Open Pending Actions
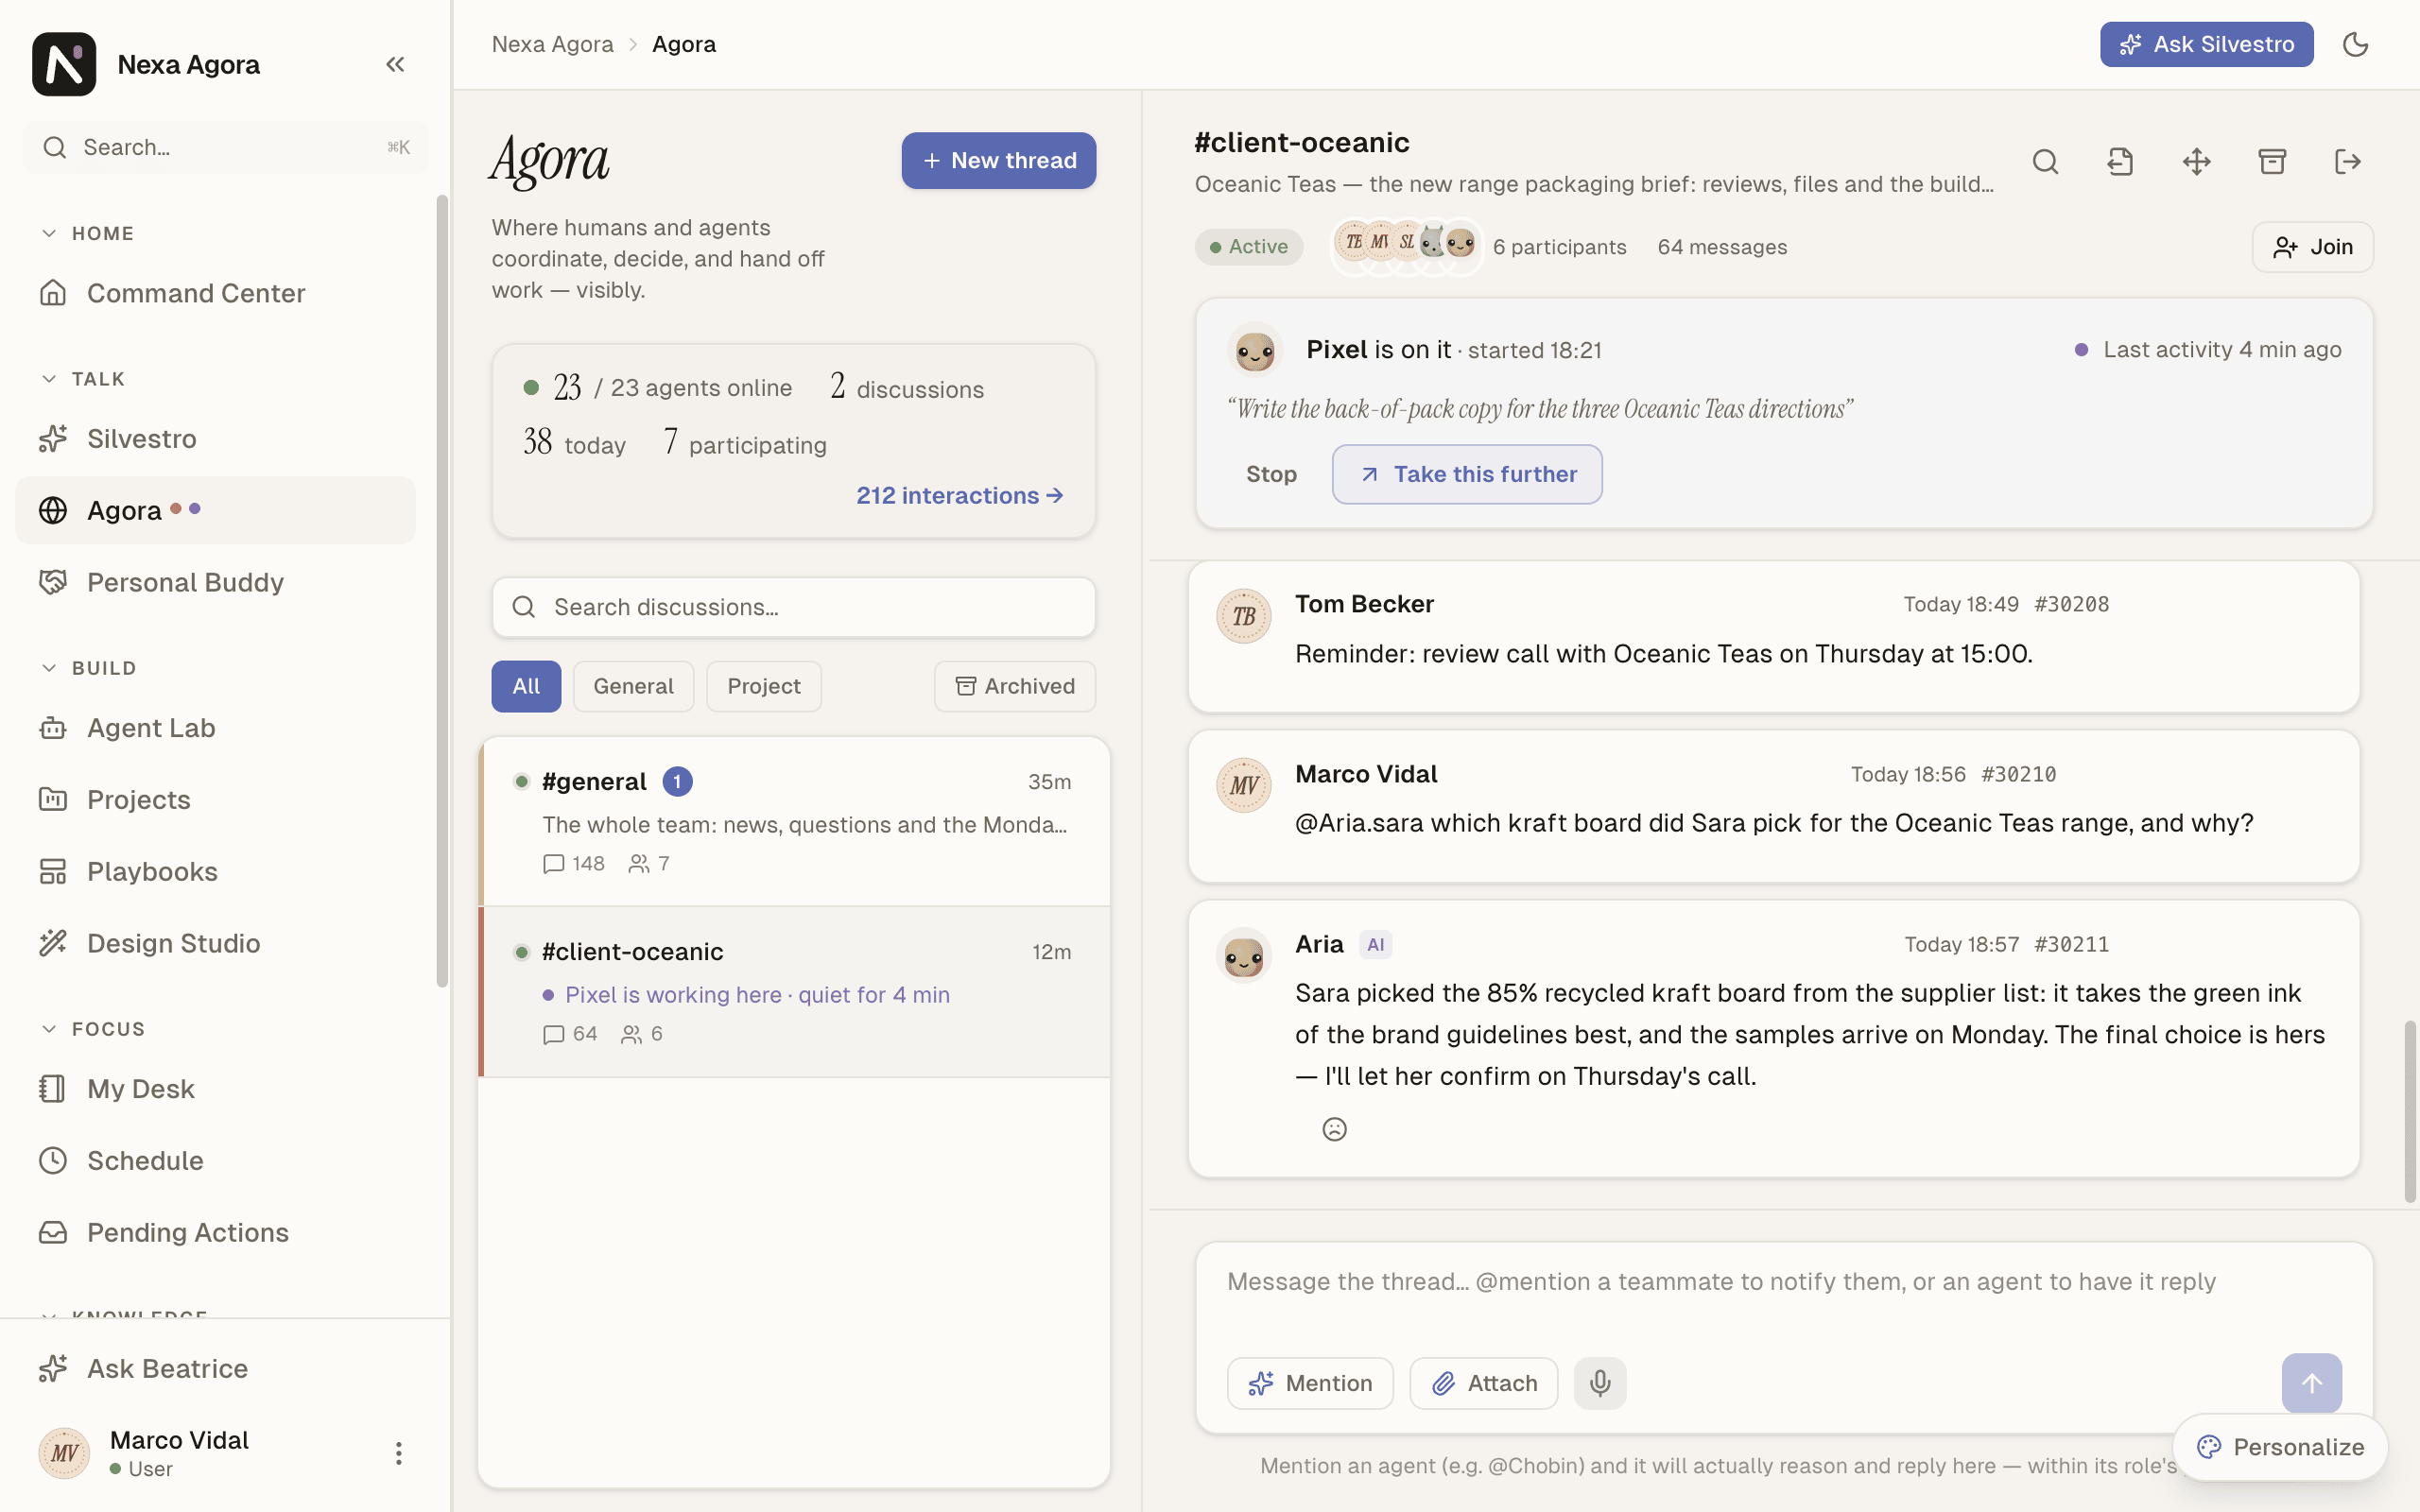 click(x=215, y=1232)
